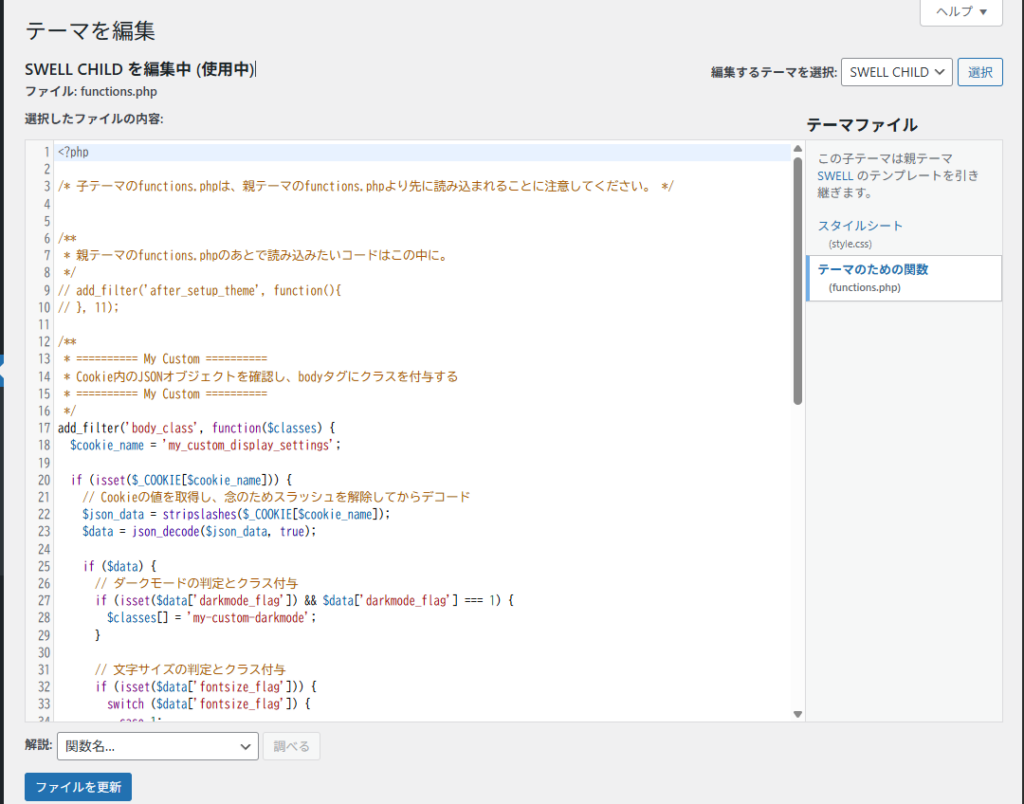
Task: Open the SWELL parent theme link
Action: tap(835, 176)
